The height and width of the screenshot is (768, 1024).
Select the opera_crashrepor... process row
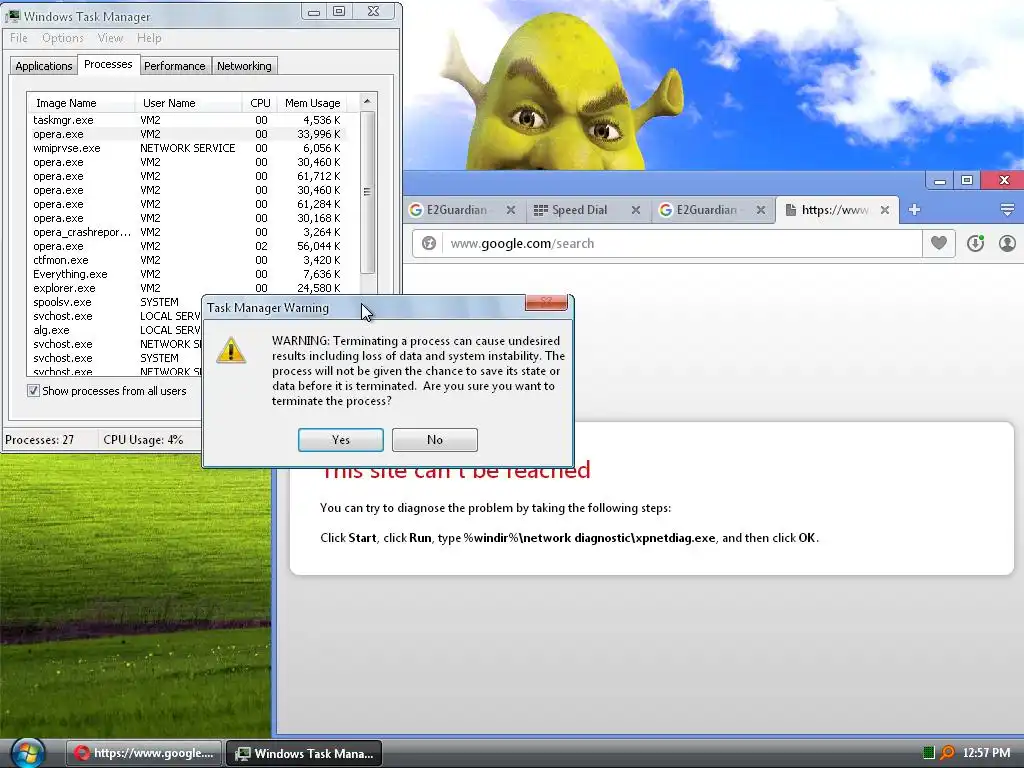click(187, 232)
